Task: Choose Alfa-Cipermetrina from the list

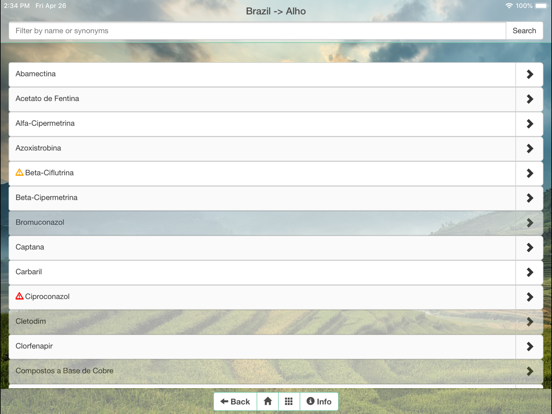Action: point(45,123)
